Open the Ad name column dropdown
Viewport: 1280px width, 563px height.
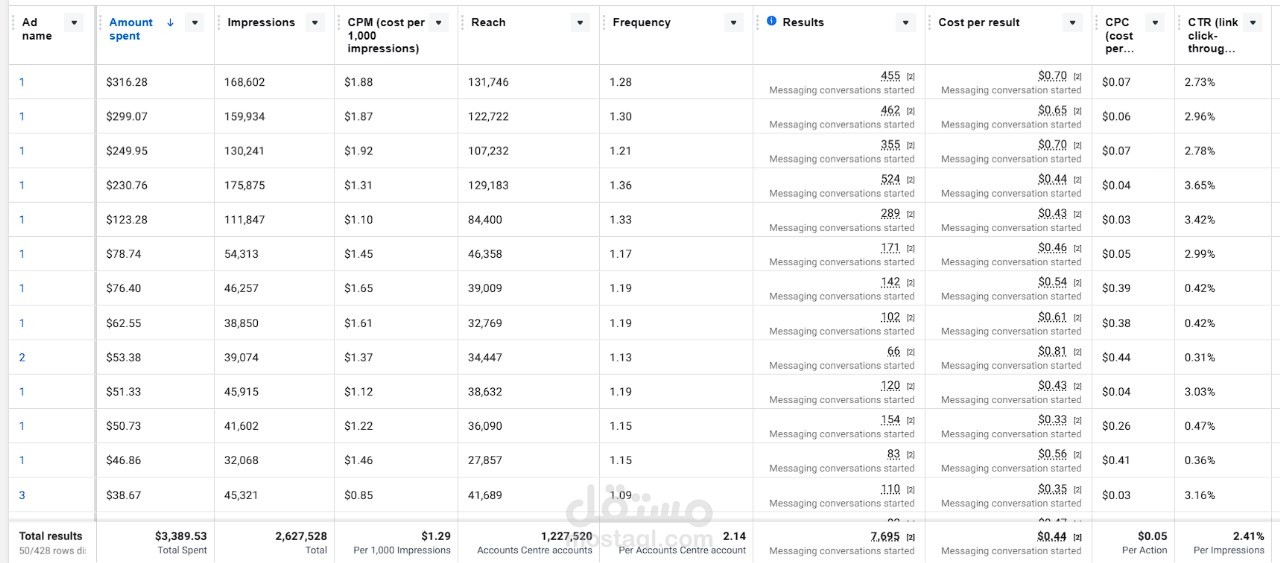73,22
